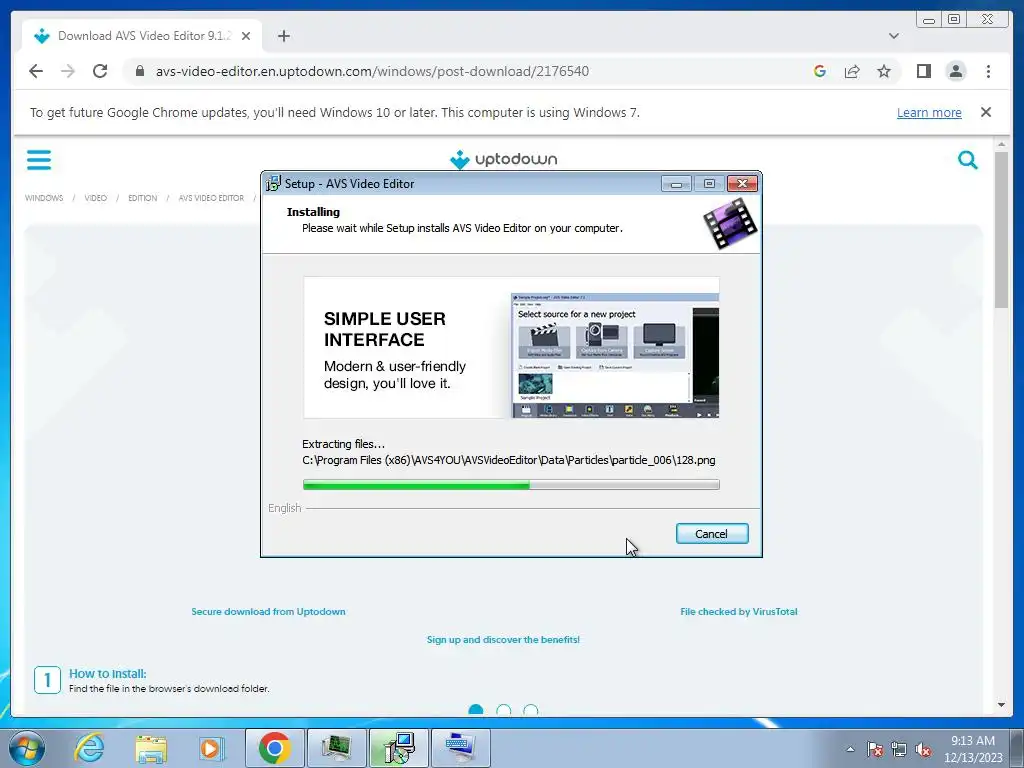
Task: Open the Uptodown hamburger menu
Action: point(39,160)
